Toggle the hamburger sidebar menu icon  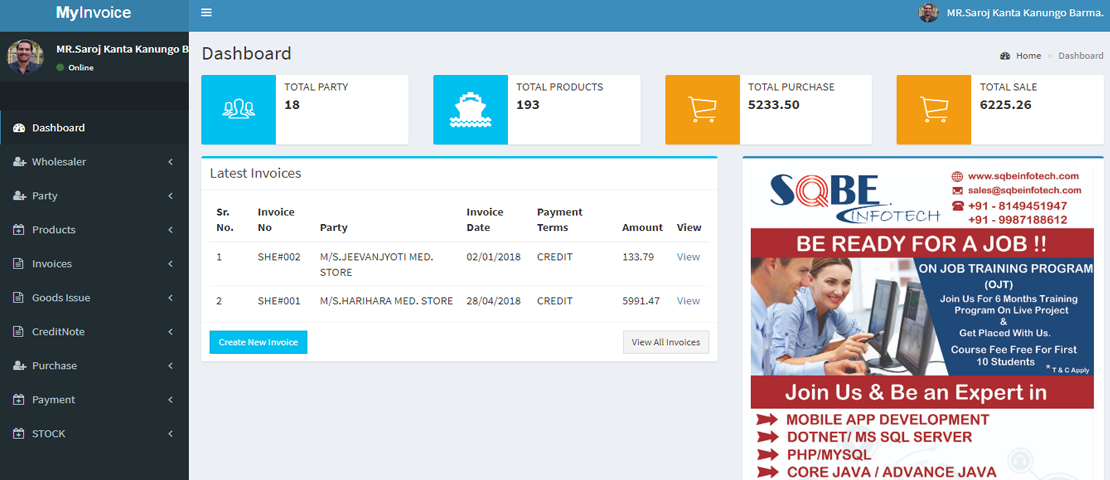[x=206, y=13]
